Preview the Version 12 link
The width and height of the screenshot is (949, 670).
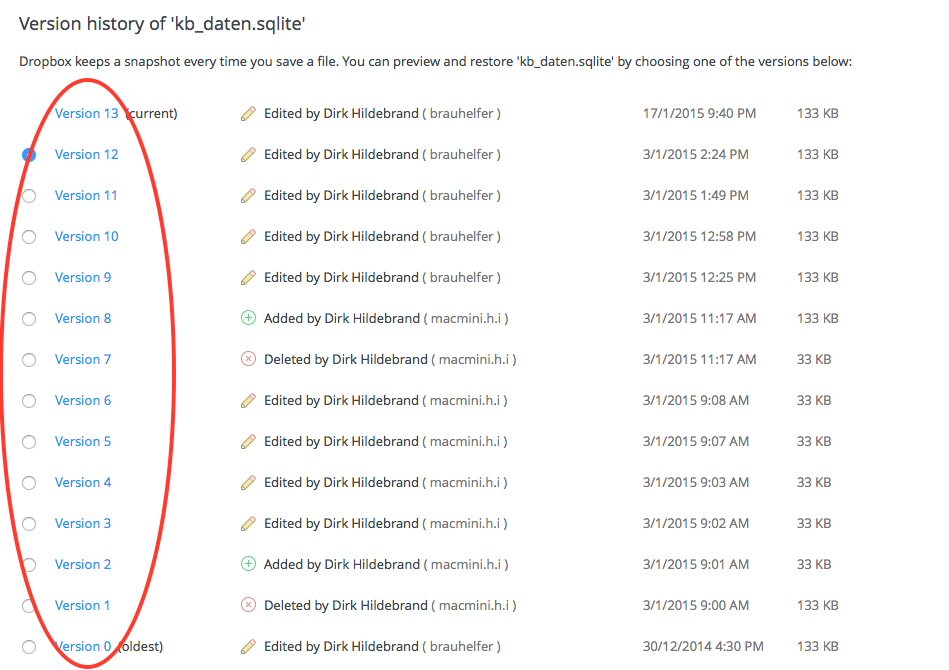tap(86, 154)
